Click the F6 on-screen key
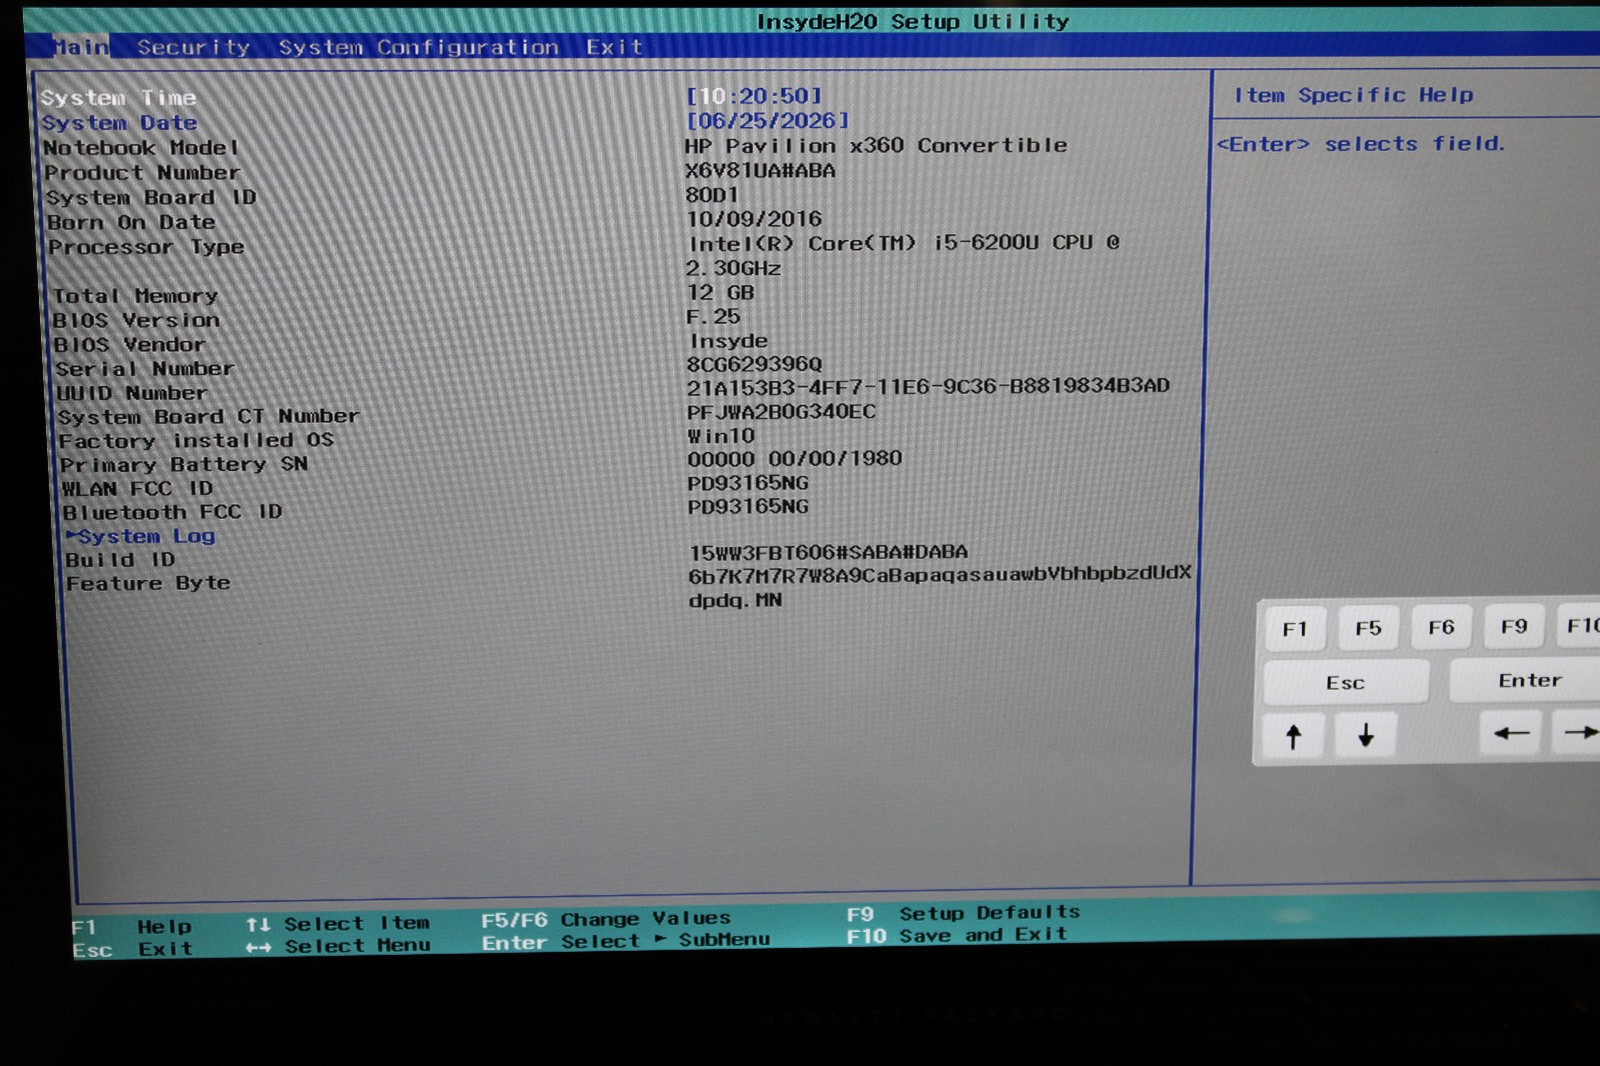Image resolution: width=1600 pixels, height=1066 pixels. point(1441,627)
